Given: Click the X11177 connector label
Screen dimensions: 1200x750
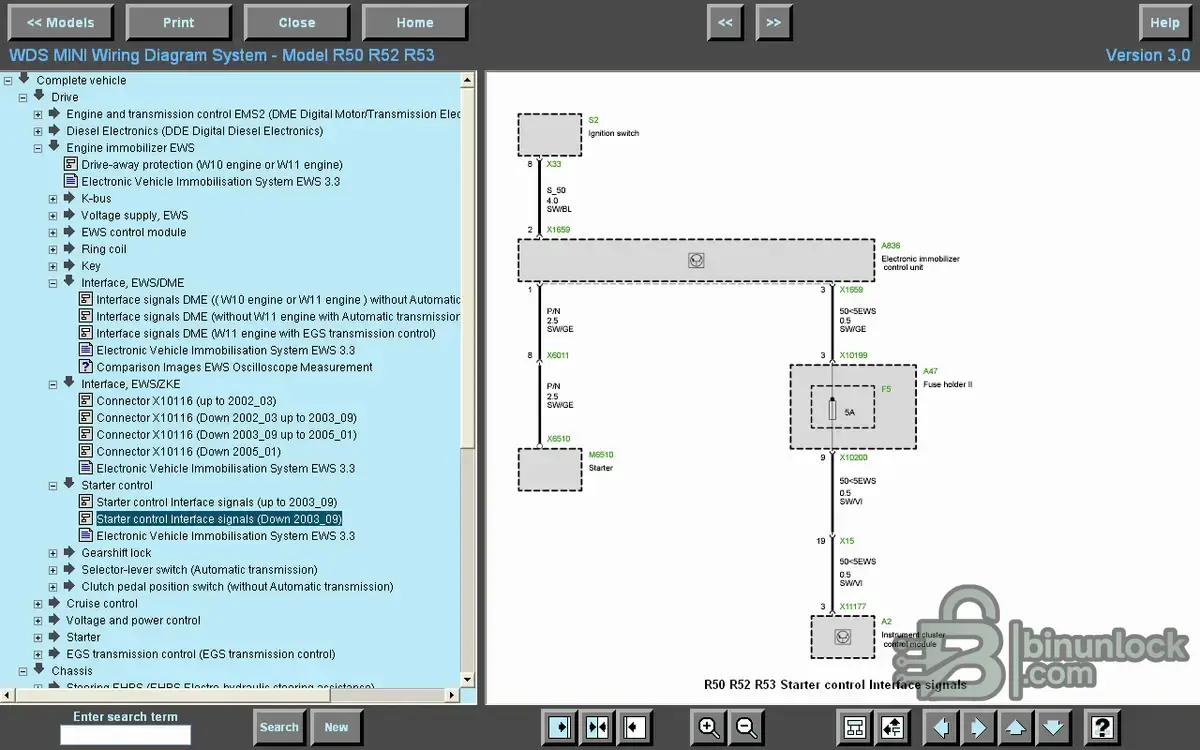Looking at the screenshot, I should 853,606.
